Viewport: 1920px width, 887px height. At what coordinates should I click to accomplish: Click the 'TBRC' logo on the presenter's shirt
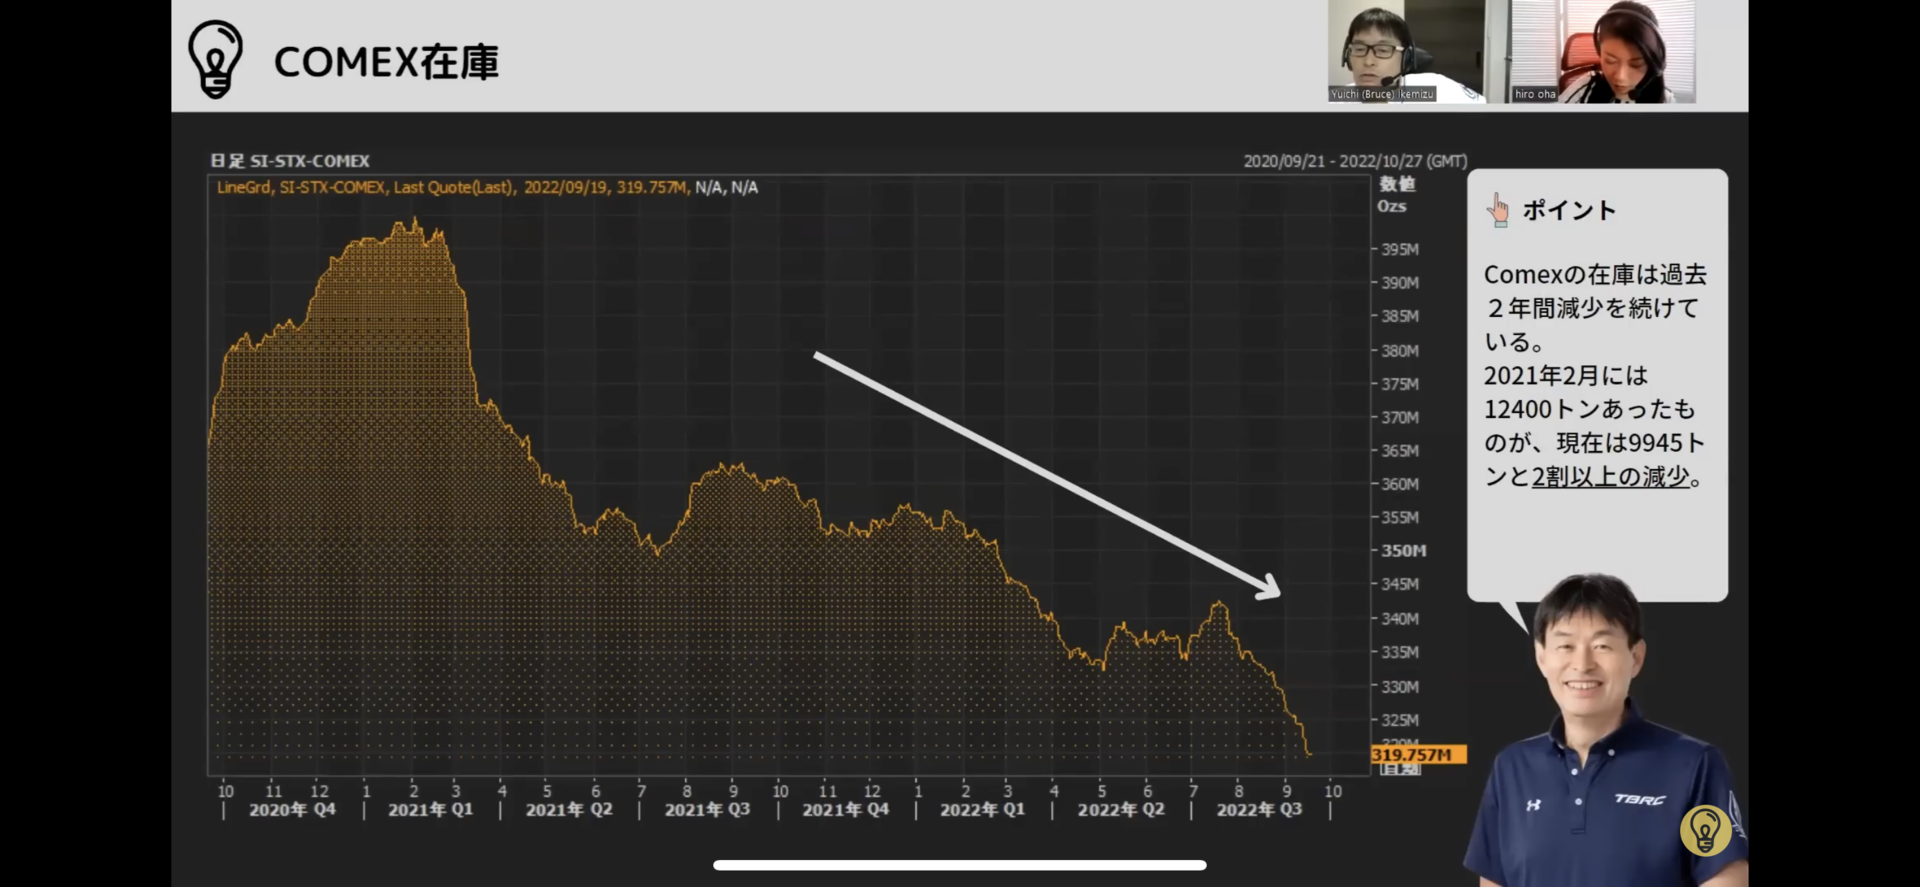tap(1640, 799)
